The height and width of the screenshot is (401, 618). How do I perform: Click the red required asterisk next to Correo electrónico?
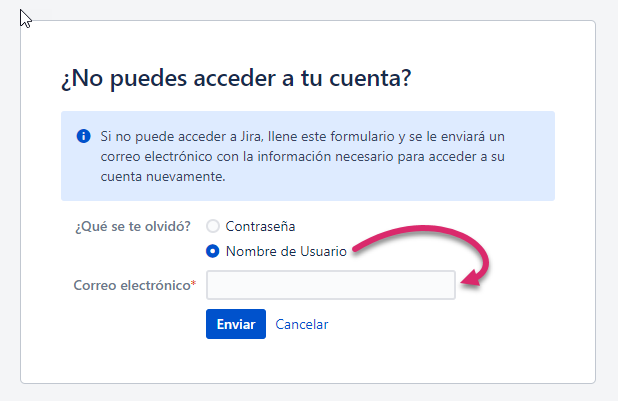pos(194,283)
